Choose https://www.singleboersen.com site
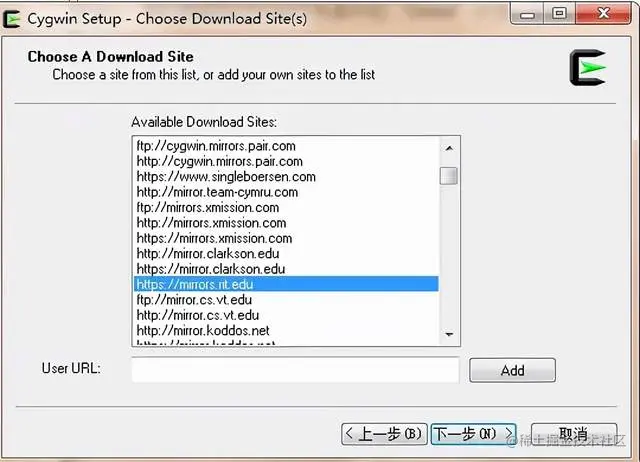The width and height of the screenshot is (640, 462). [x=286, y=177]
